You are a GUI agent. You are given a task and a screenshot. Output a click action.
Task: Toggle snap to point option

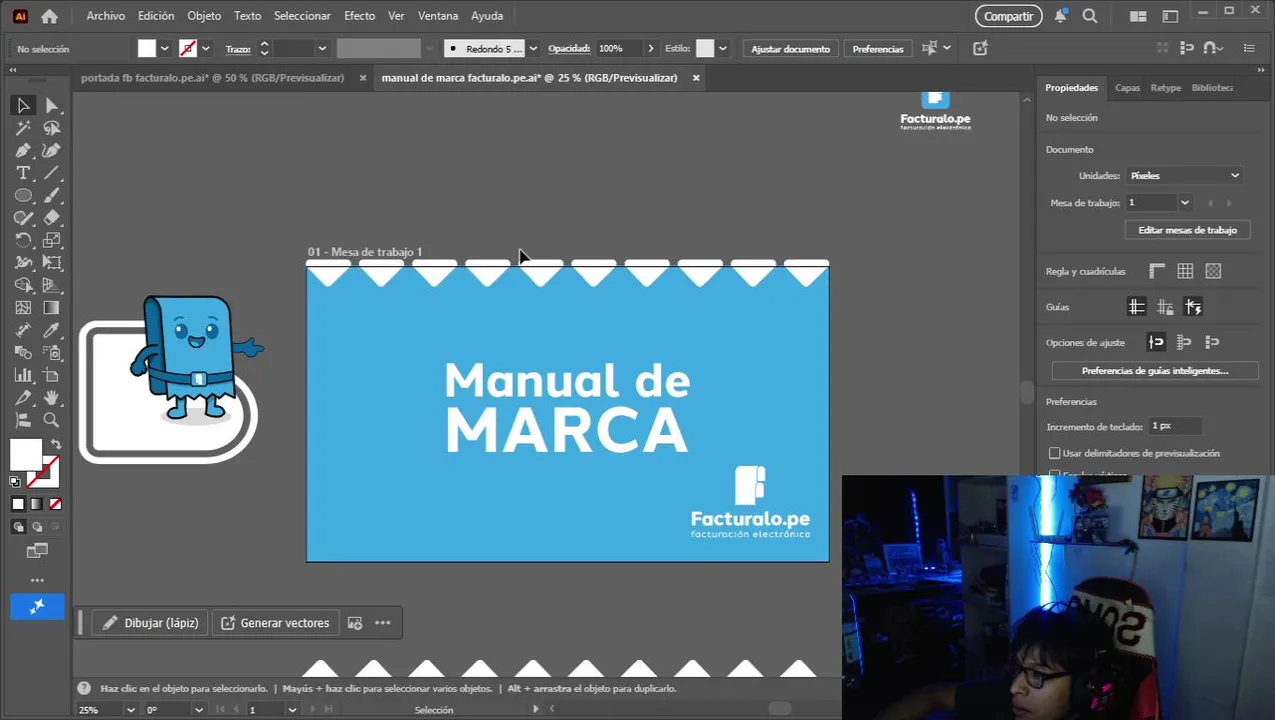(1156, 342)
